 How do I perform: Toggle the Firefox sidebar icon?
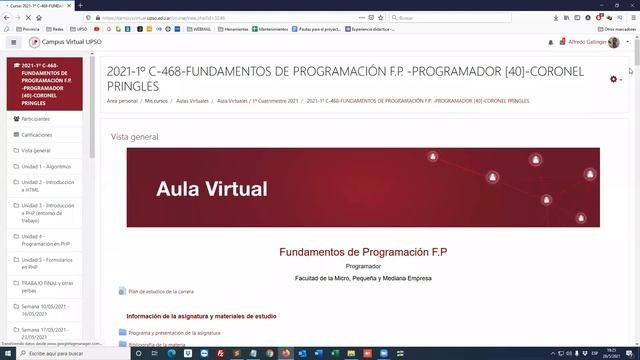577,18
